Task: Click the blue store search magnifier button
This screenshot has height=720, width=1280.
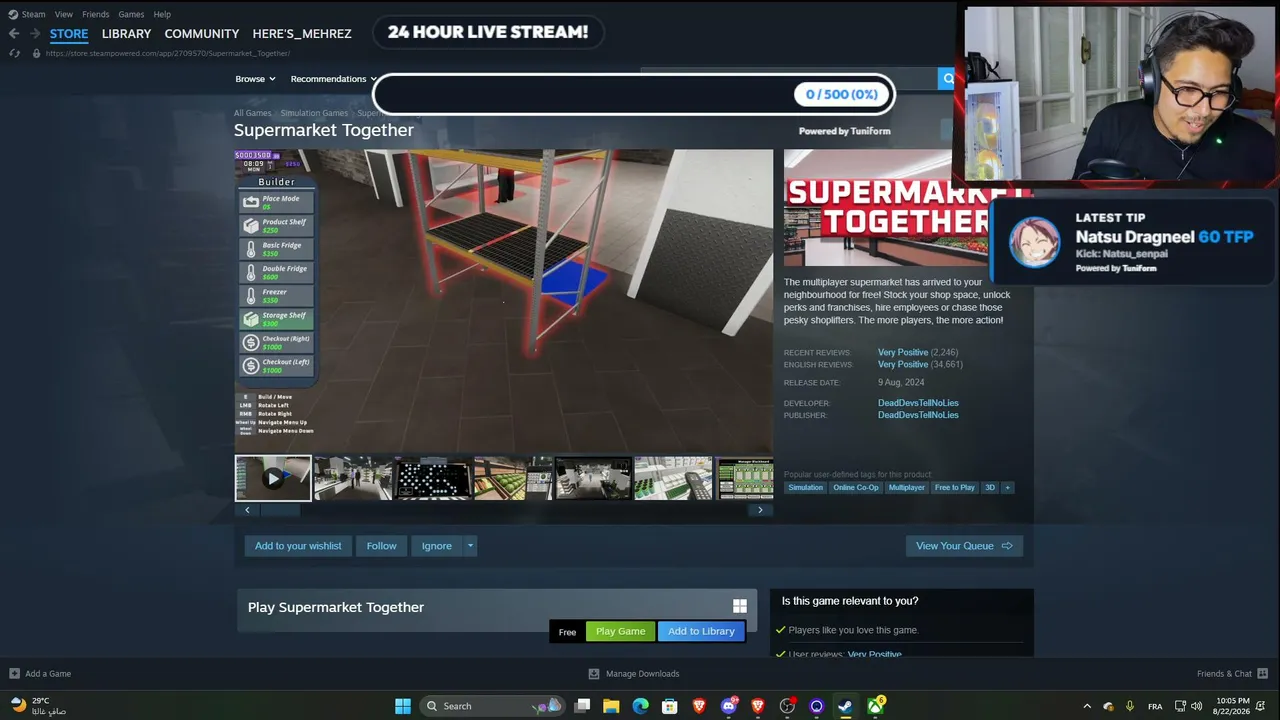Action: click(946, 79)
